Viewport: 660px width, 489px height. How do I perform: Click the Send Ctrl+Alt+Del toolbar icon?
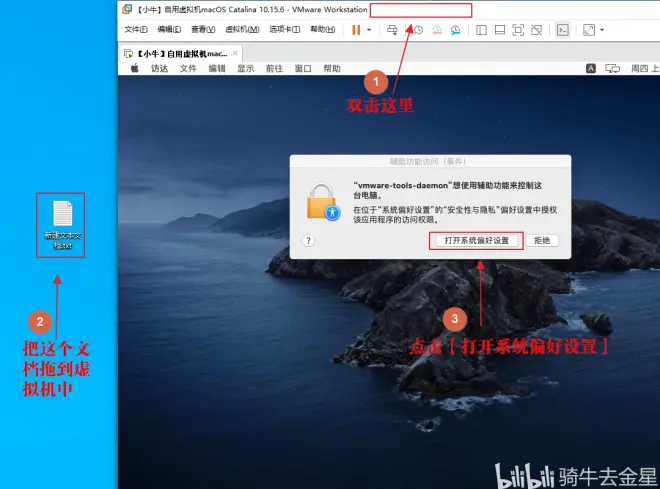point(392,30)
